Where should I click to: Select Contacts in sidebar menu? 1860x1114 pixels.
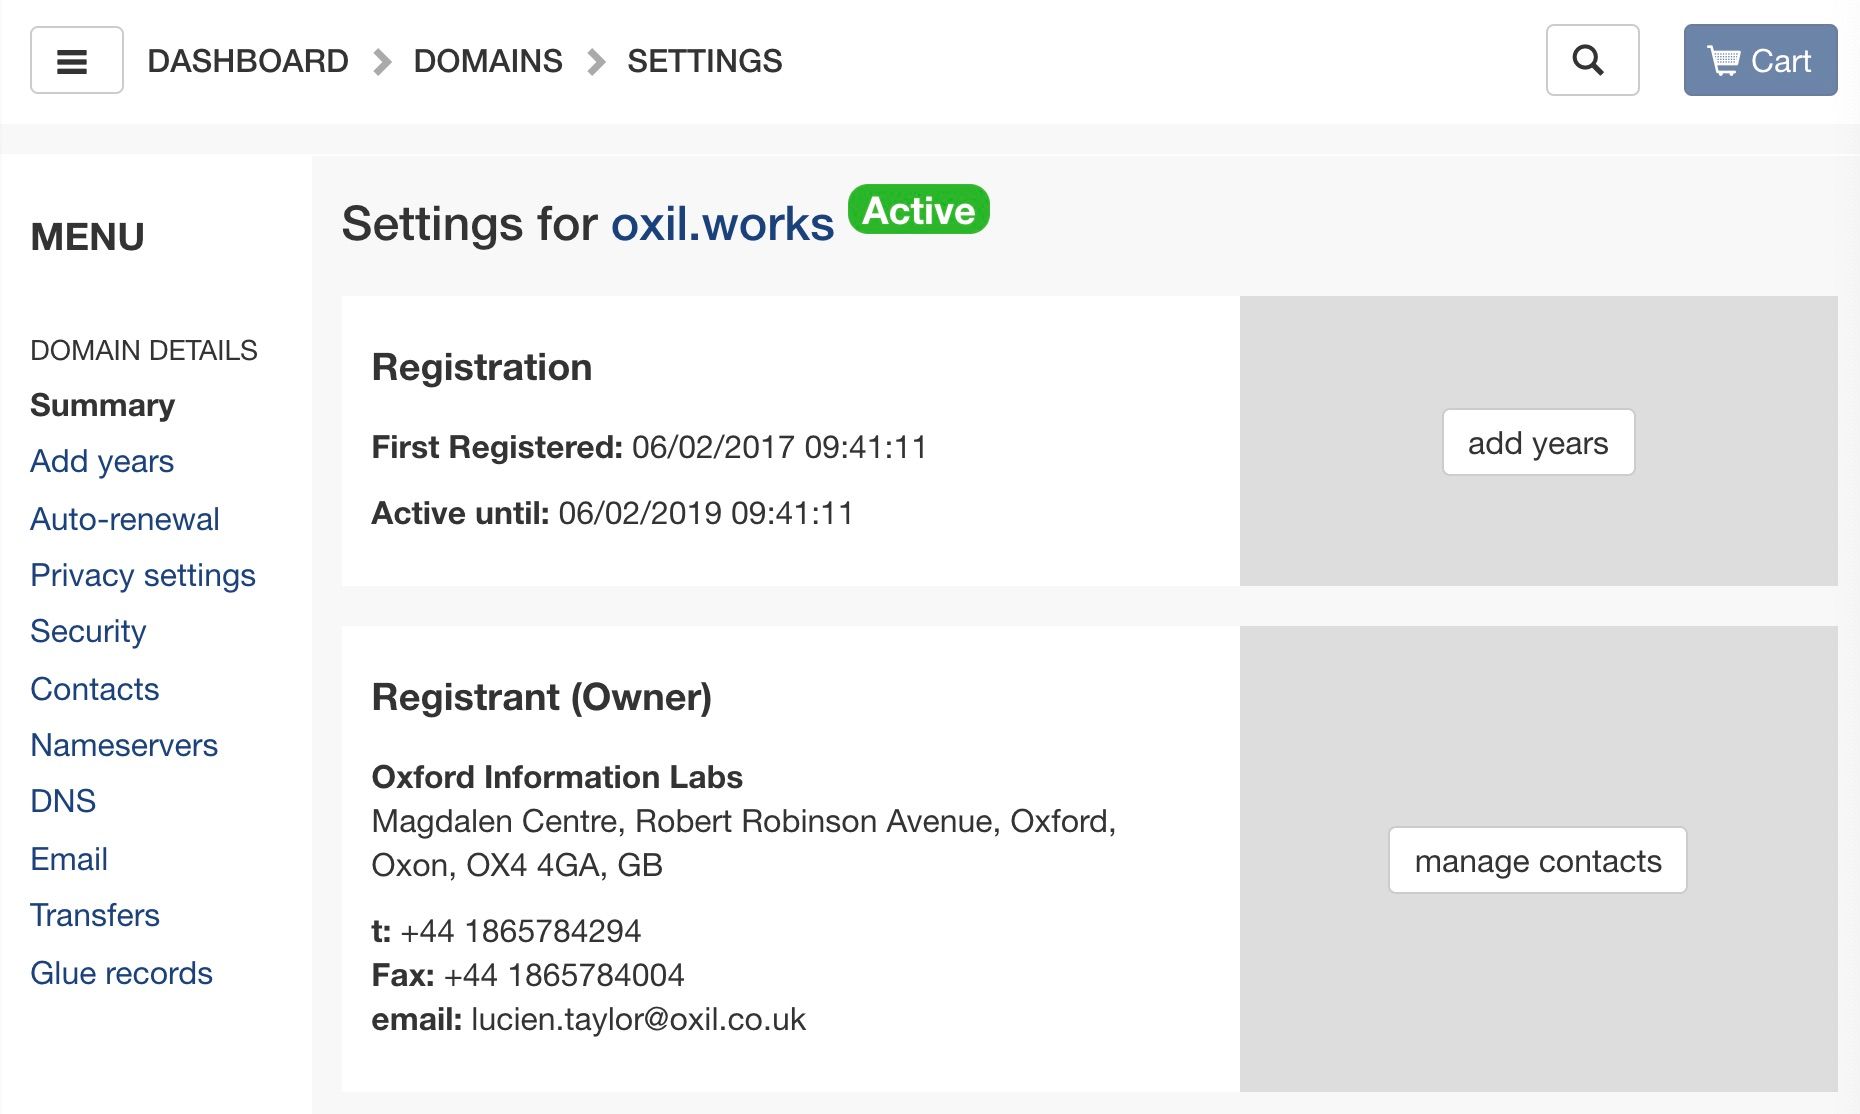pyautogui.click(x=95, y=689)
